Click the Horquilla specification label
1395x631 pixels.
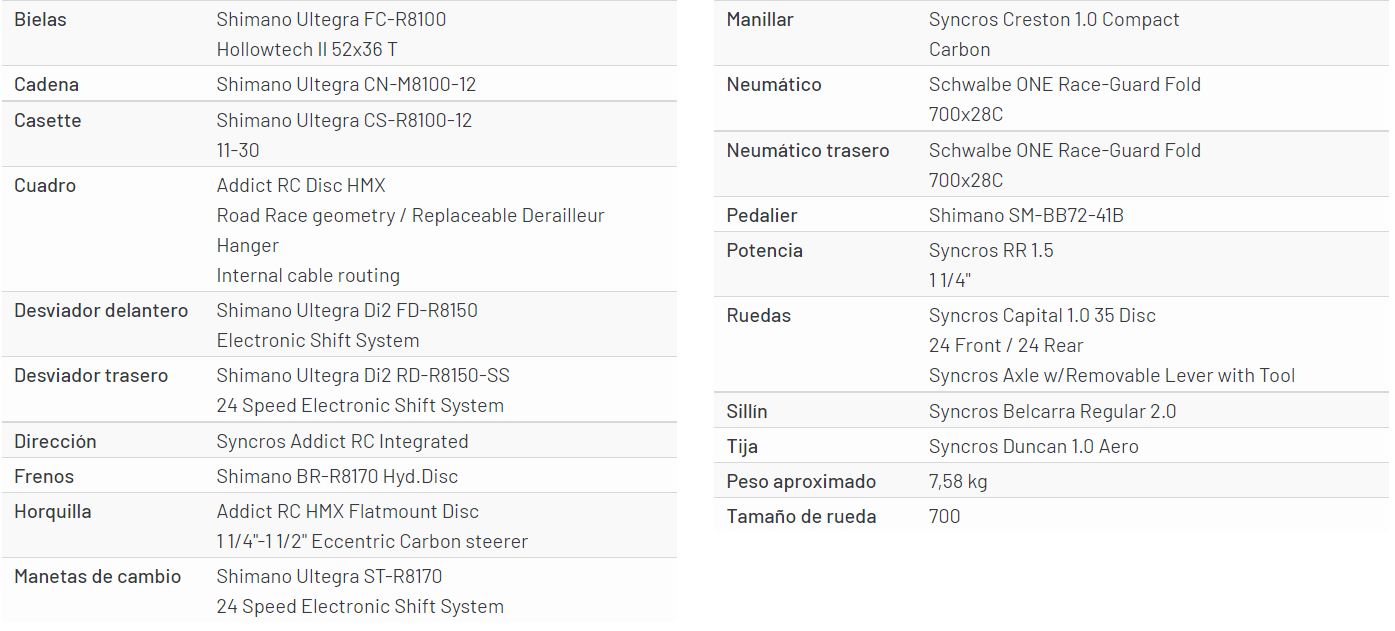52,511
